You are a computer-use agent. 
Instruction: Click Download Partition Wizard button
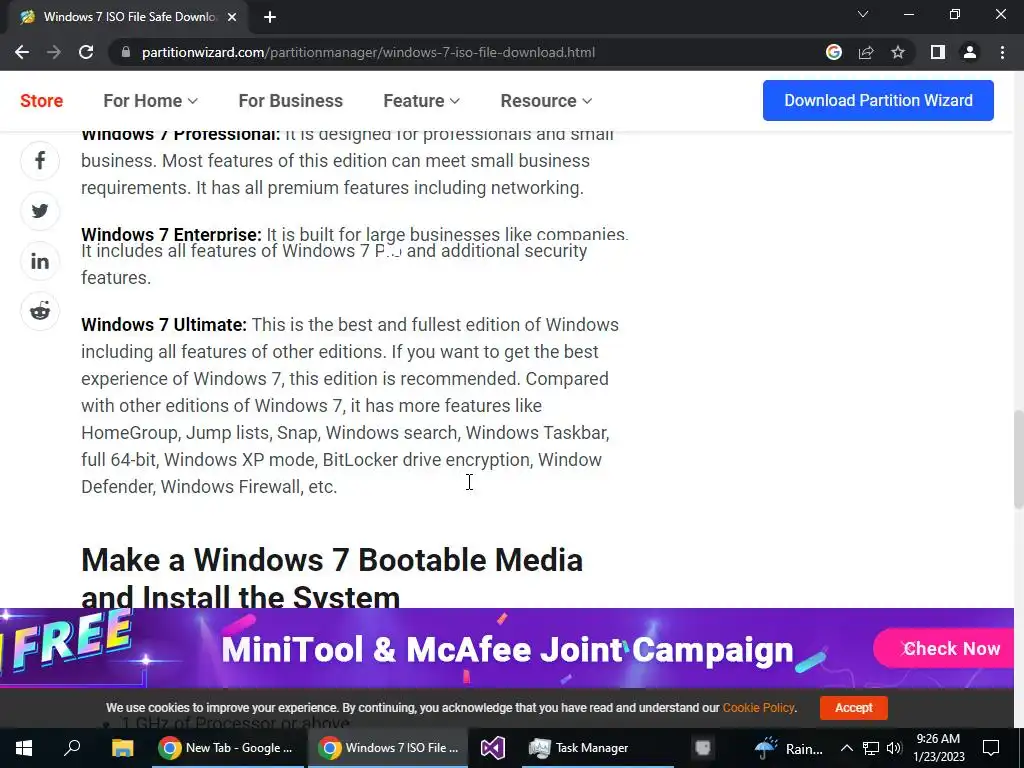tap(878, 101)
